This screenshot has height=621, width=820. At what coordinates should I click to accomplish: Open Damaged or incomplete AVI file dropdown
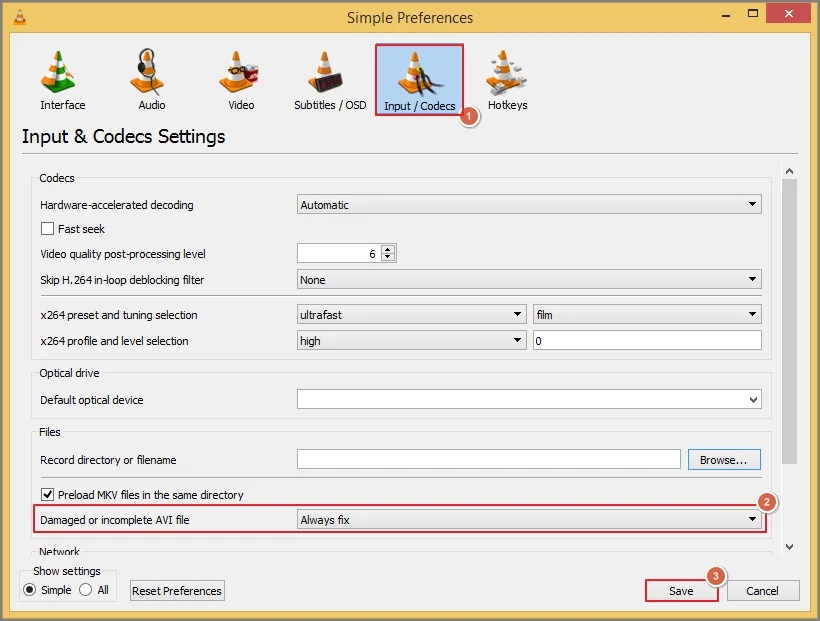click(529, 520)
